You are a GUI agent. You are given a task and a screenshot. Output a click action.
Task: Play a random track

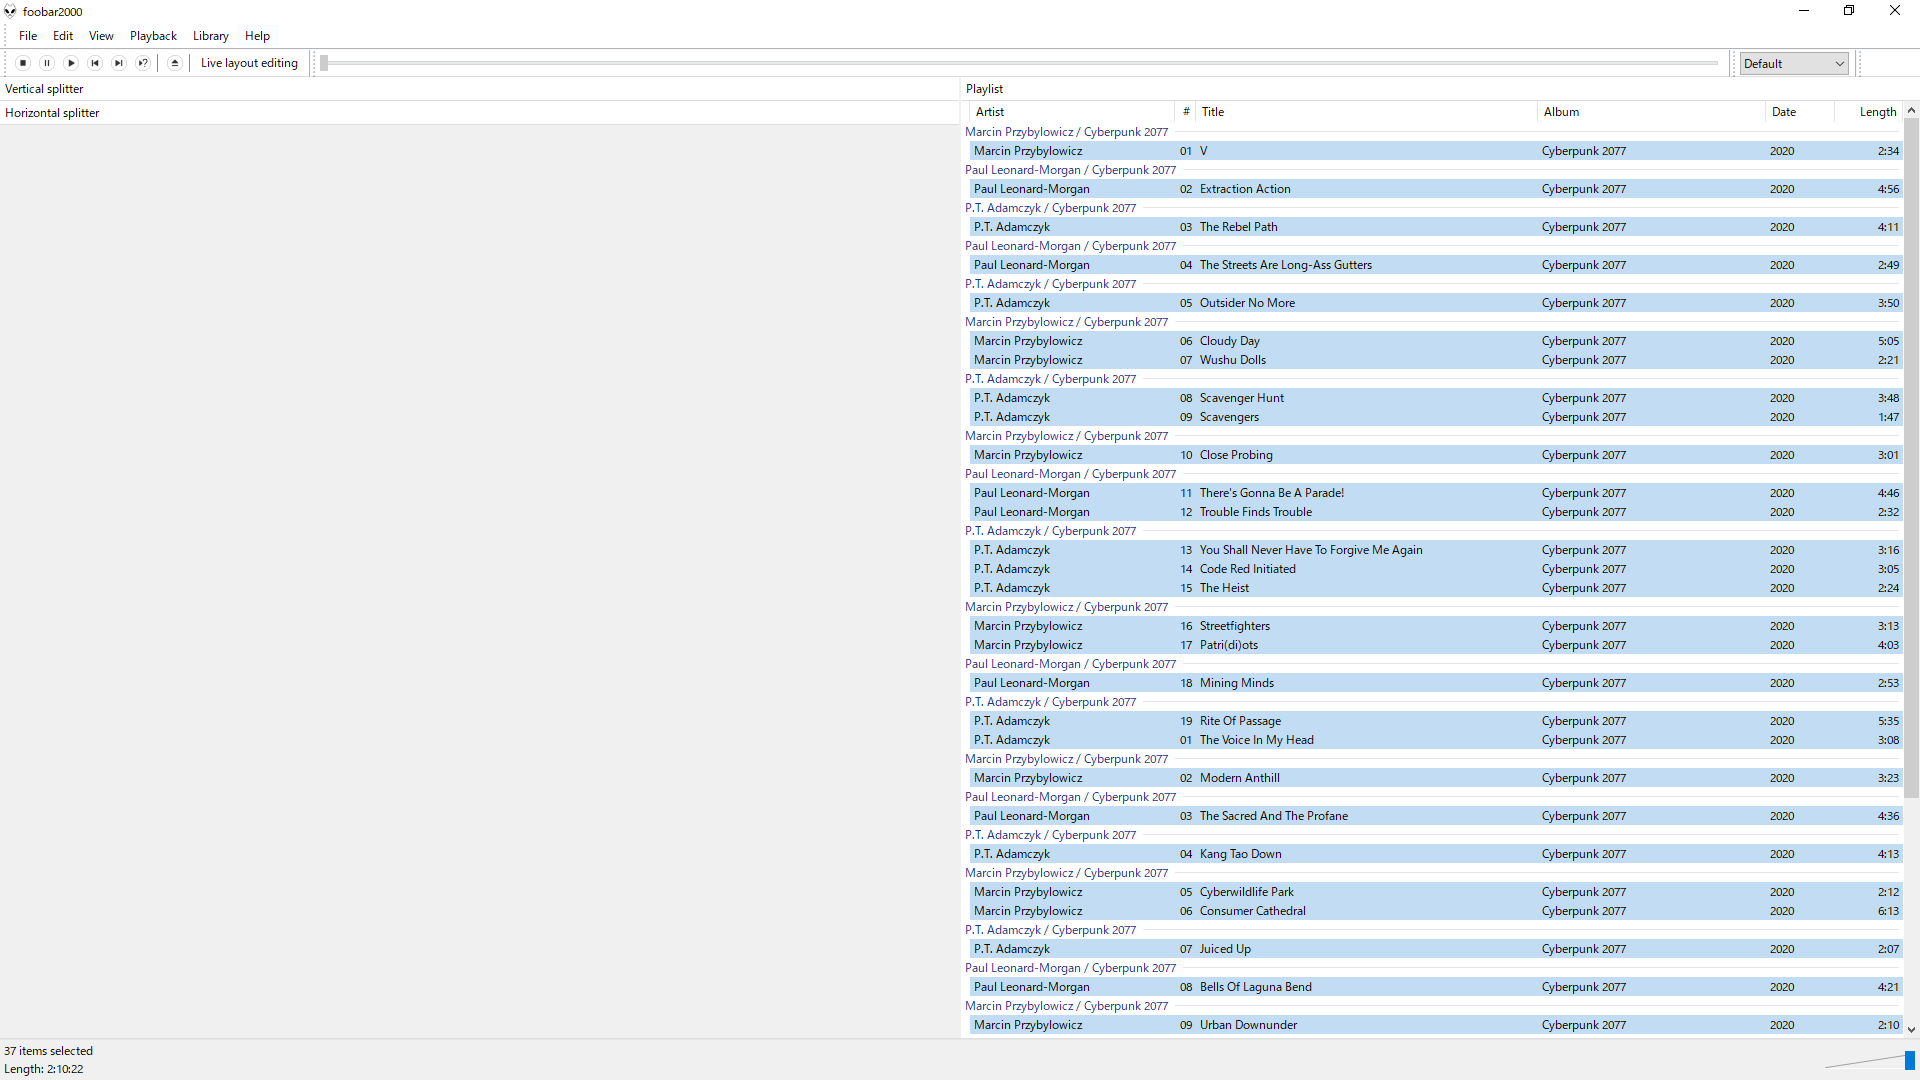[x=143, y=63]
